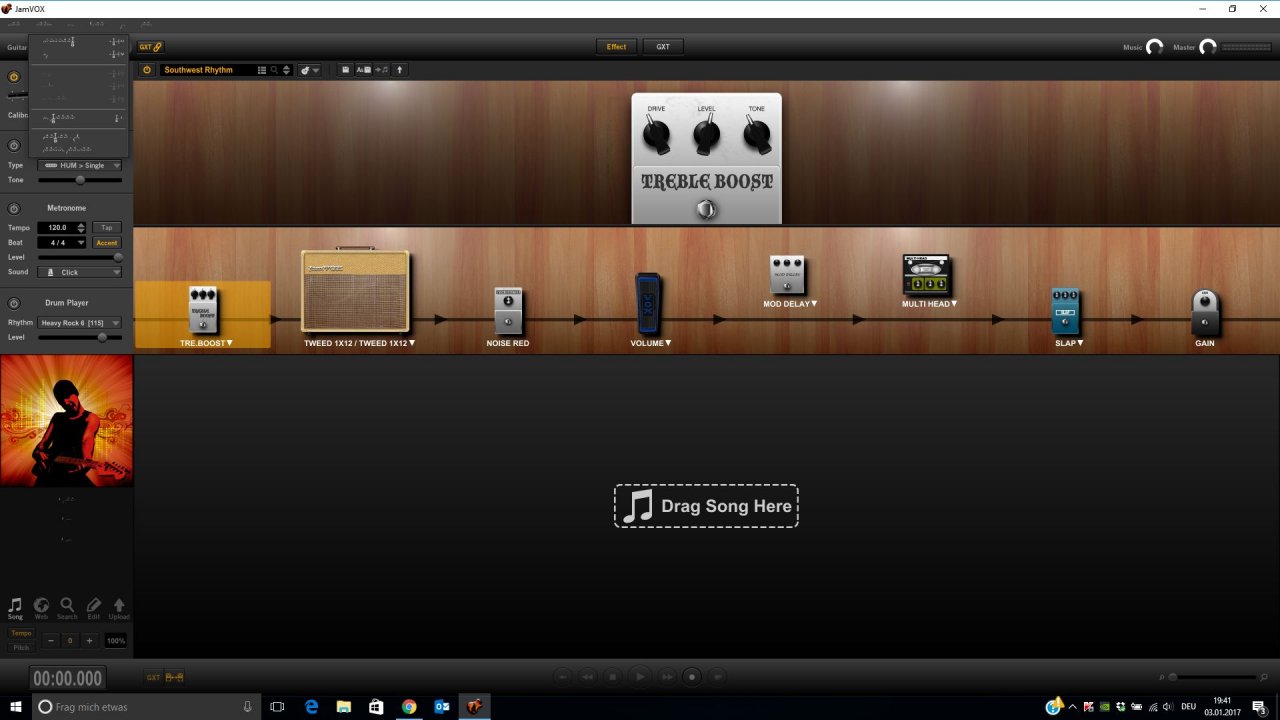Toggle the pickup section power button
This screenshot has width=1280, height=720.
[x=14, y=145]
